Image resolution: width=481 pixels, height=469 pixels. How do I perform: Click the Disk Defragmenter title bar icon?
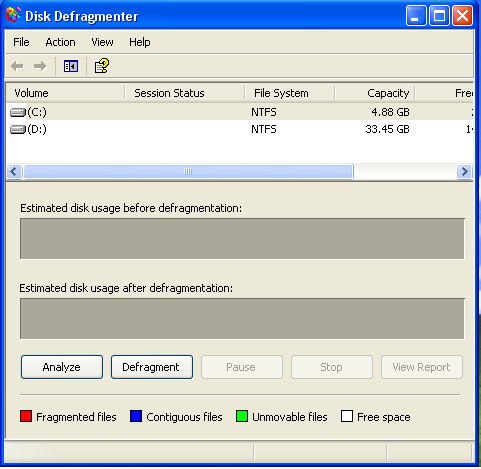13,15
